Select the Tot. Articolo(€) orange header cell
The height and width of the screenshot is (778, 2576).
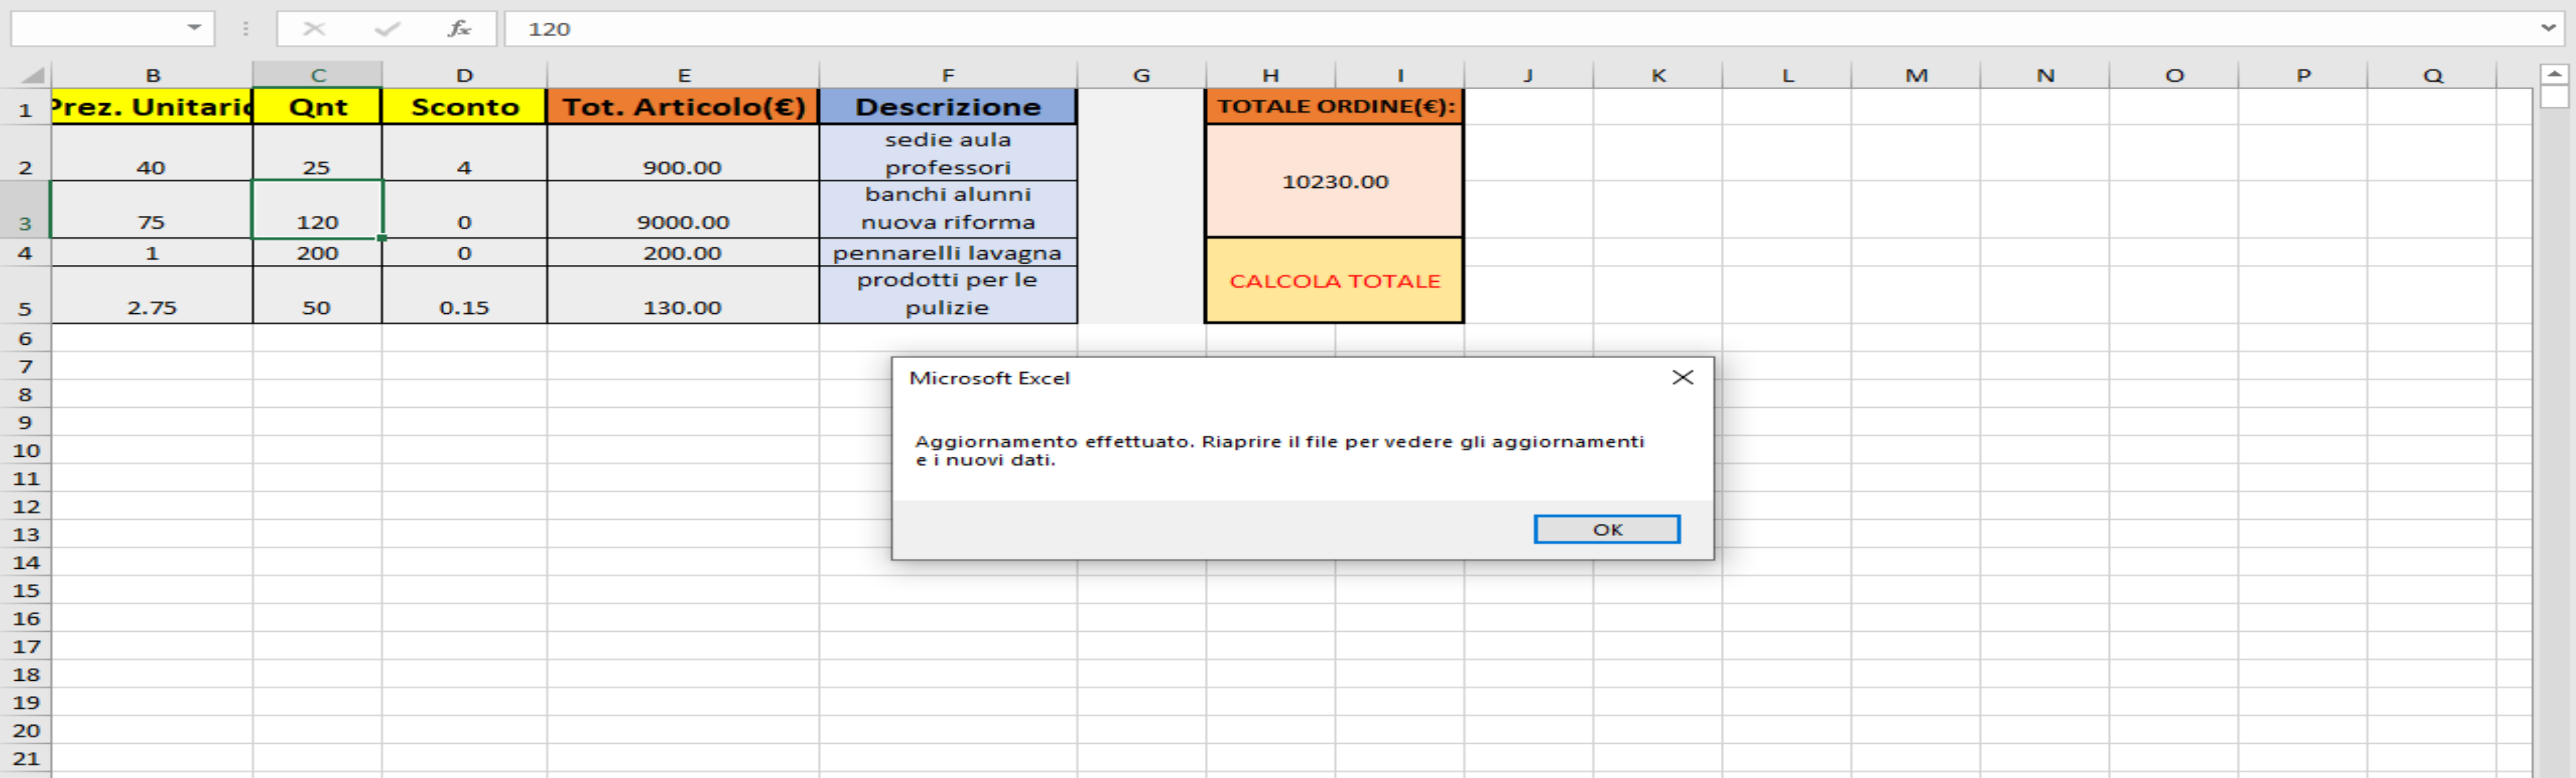[x=683, y=107]
